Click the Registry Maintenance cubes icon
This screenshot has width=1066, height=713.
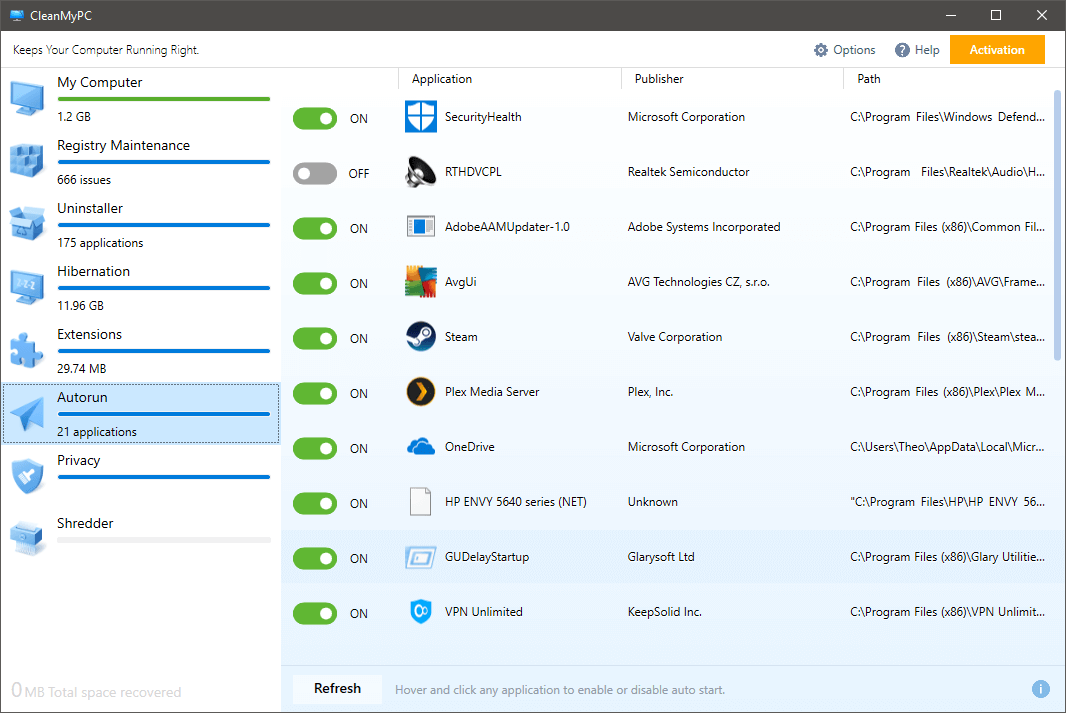(27, 161)
